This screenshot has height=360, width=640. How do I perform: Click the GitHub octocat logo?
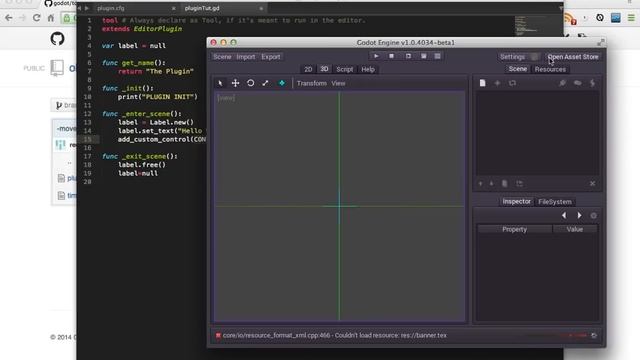(57, 39)
